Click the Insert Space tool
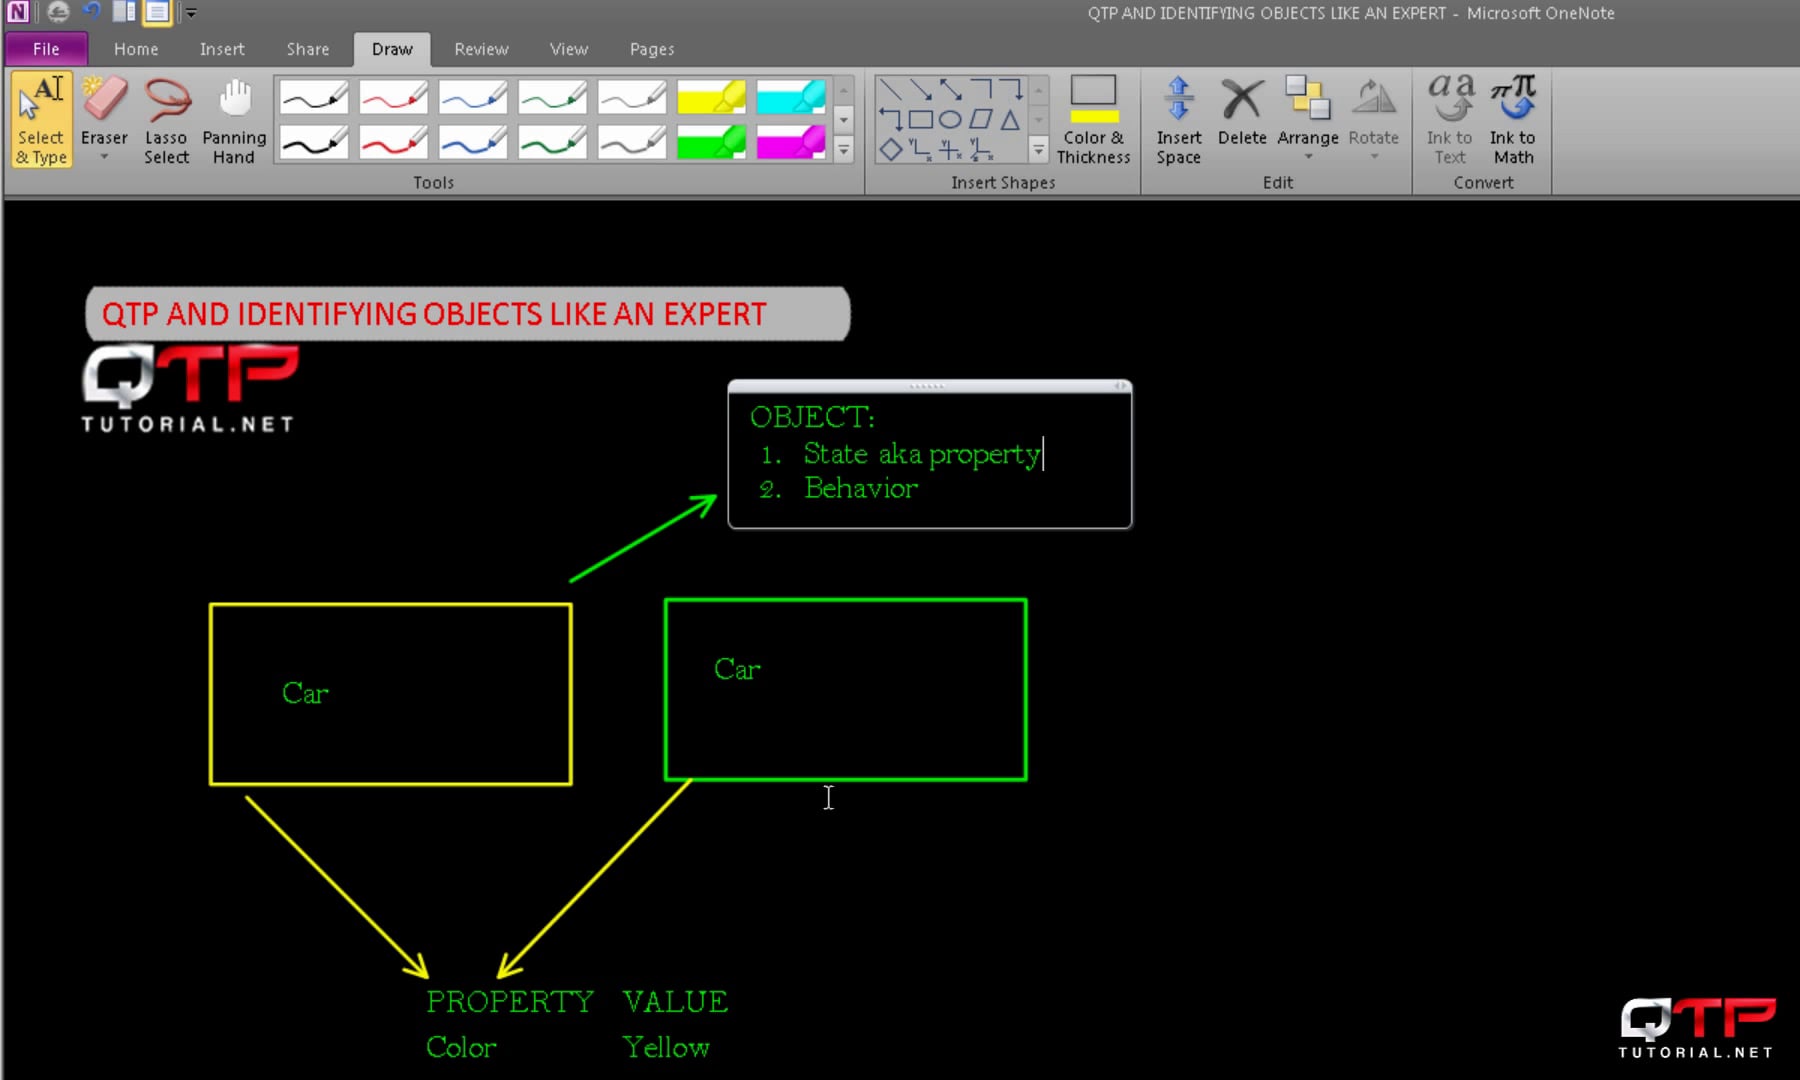1800x1080 pixels. click(x=1178, y=120)
